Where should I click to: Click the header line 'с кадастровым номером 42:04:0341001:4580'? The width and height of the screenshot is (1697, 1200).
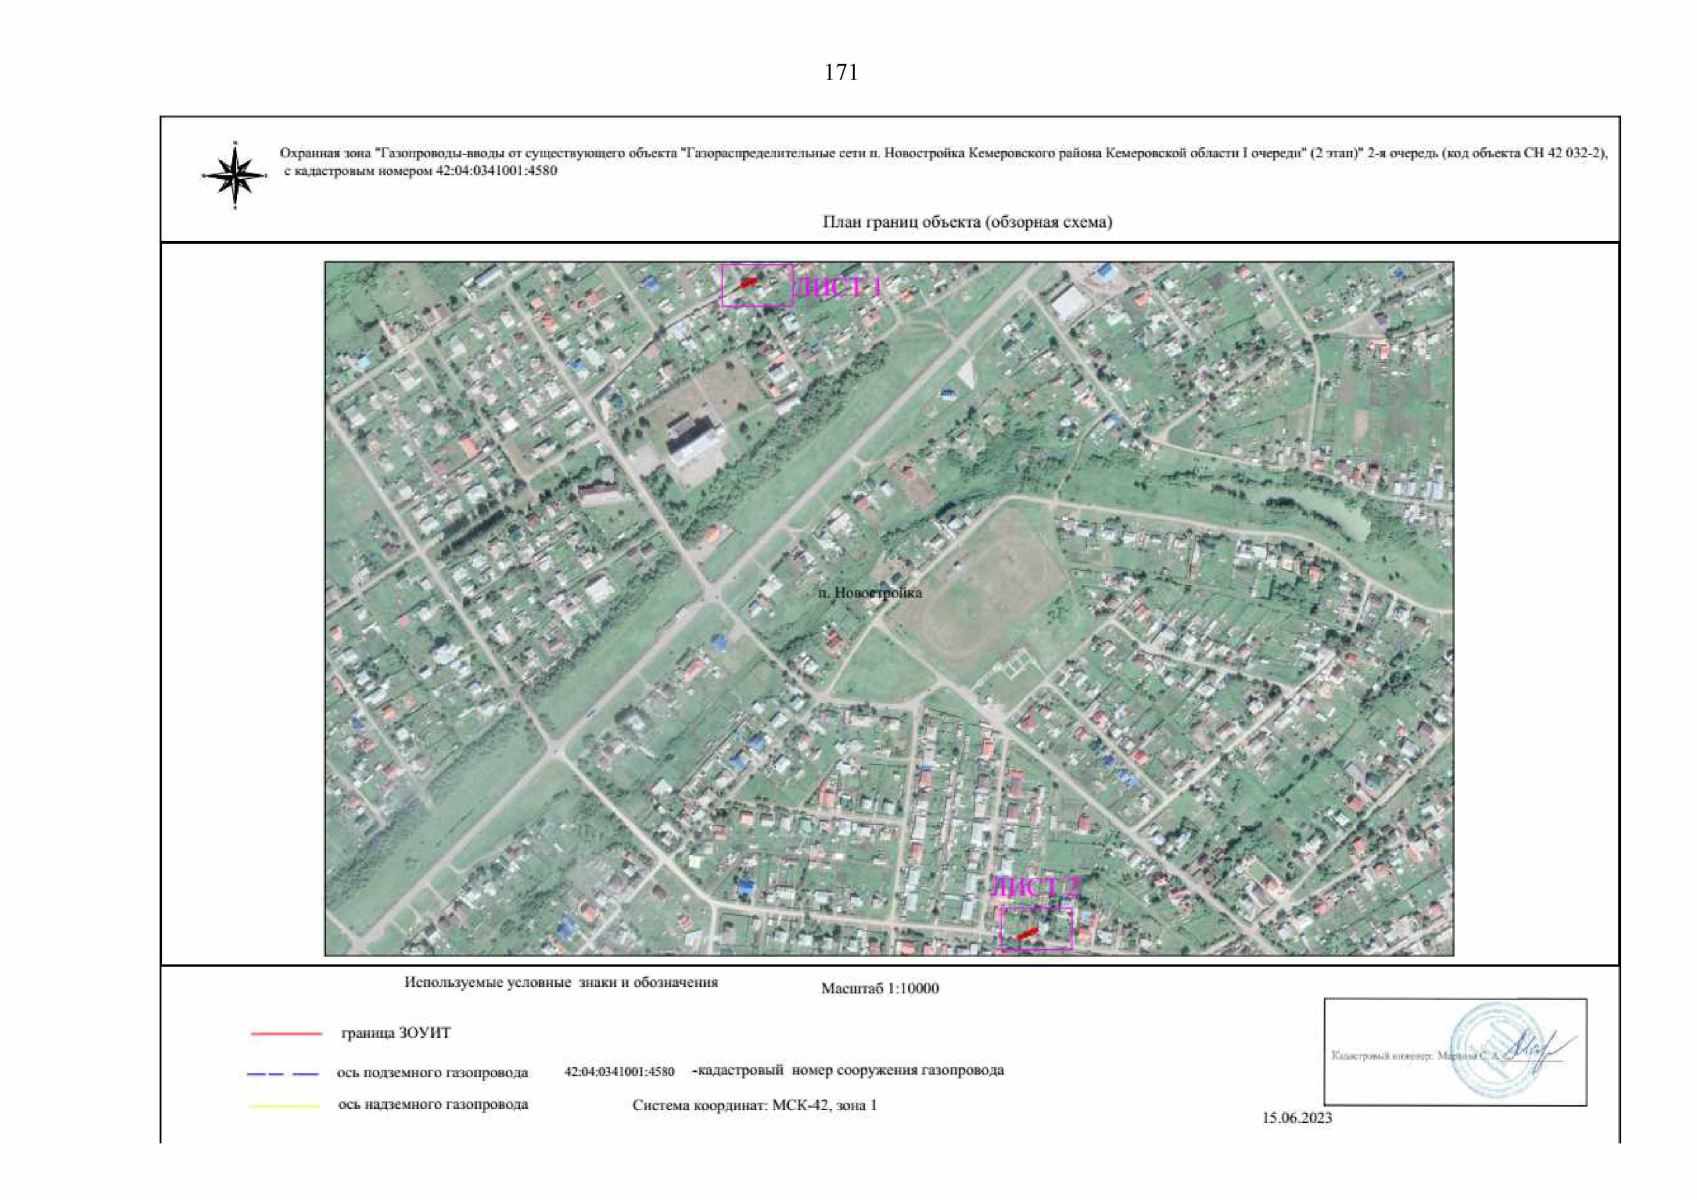420,171
